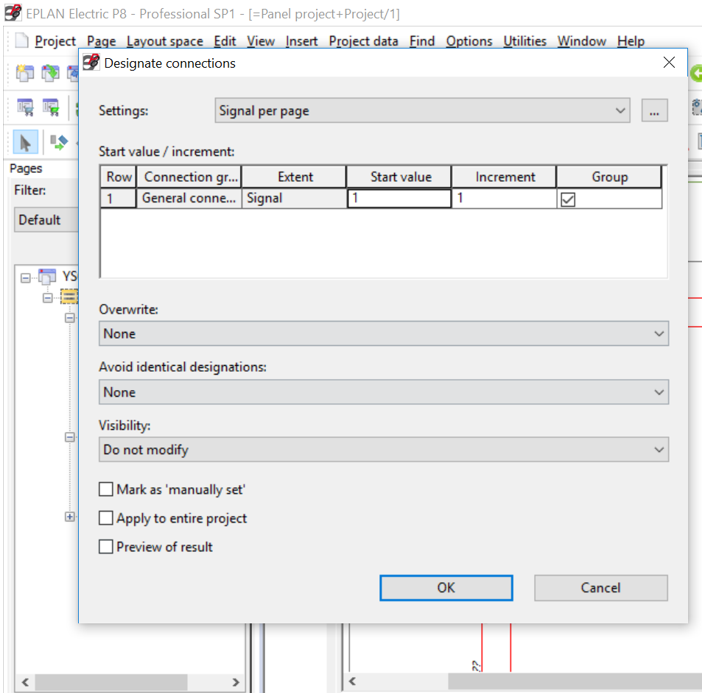The height and width of the screenshot is (693, 705).
Task: Click the parts cart icon with blue cart
Action: [25, 107]
